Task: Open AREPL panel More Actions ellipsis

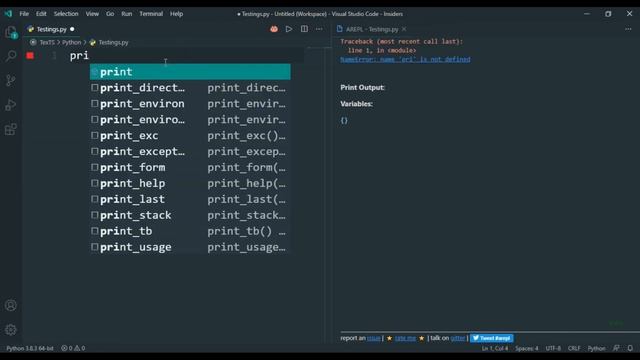Action: tap(628, 29)
